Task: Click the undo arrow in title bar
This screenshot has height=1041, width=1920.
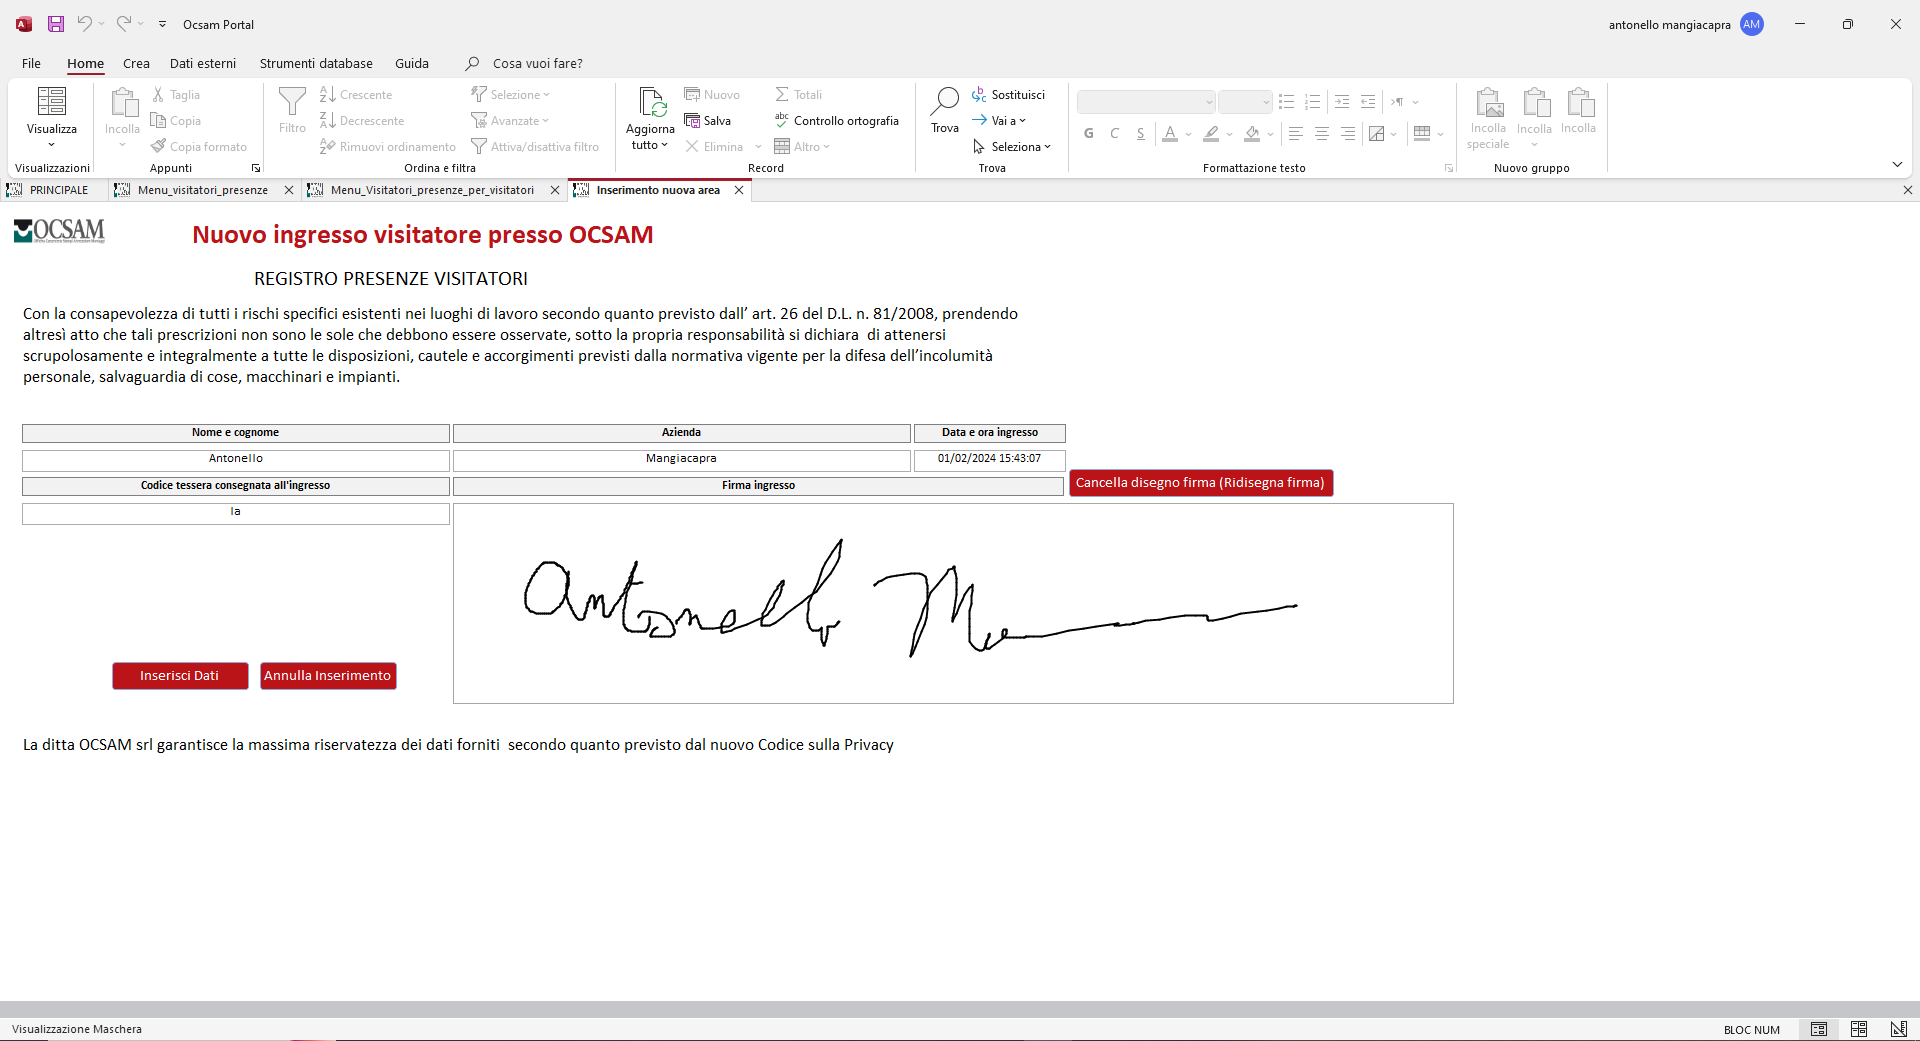Action: [x=85, y=24]
